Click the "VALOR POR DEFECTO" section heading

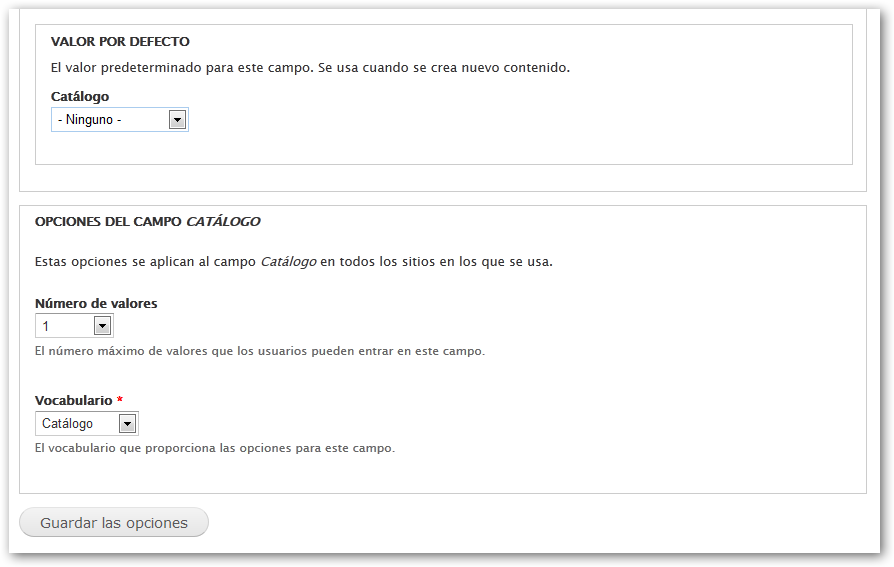pos(120,42)
